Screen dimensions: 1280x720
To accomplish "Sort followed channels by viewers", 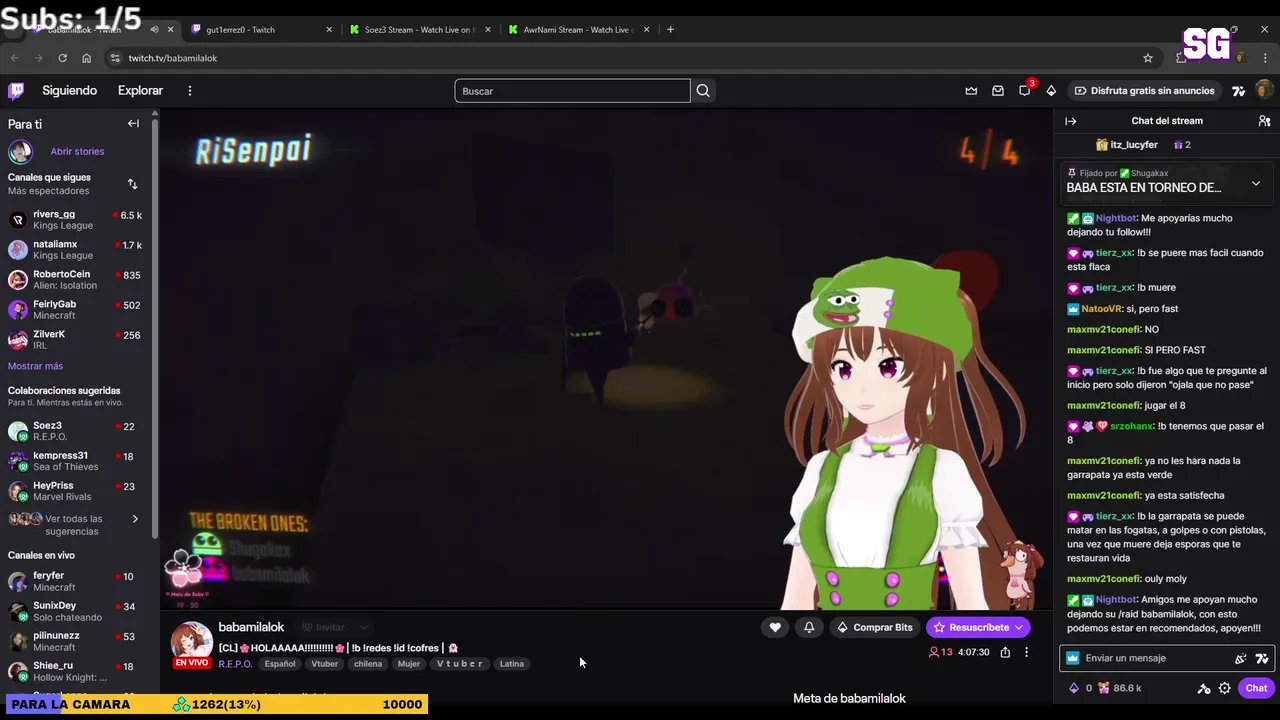I will click(x=132, y=184).
